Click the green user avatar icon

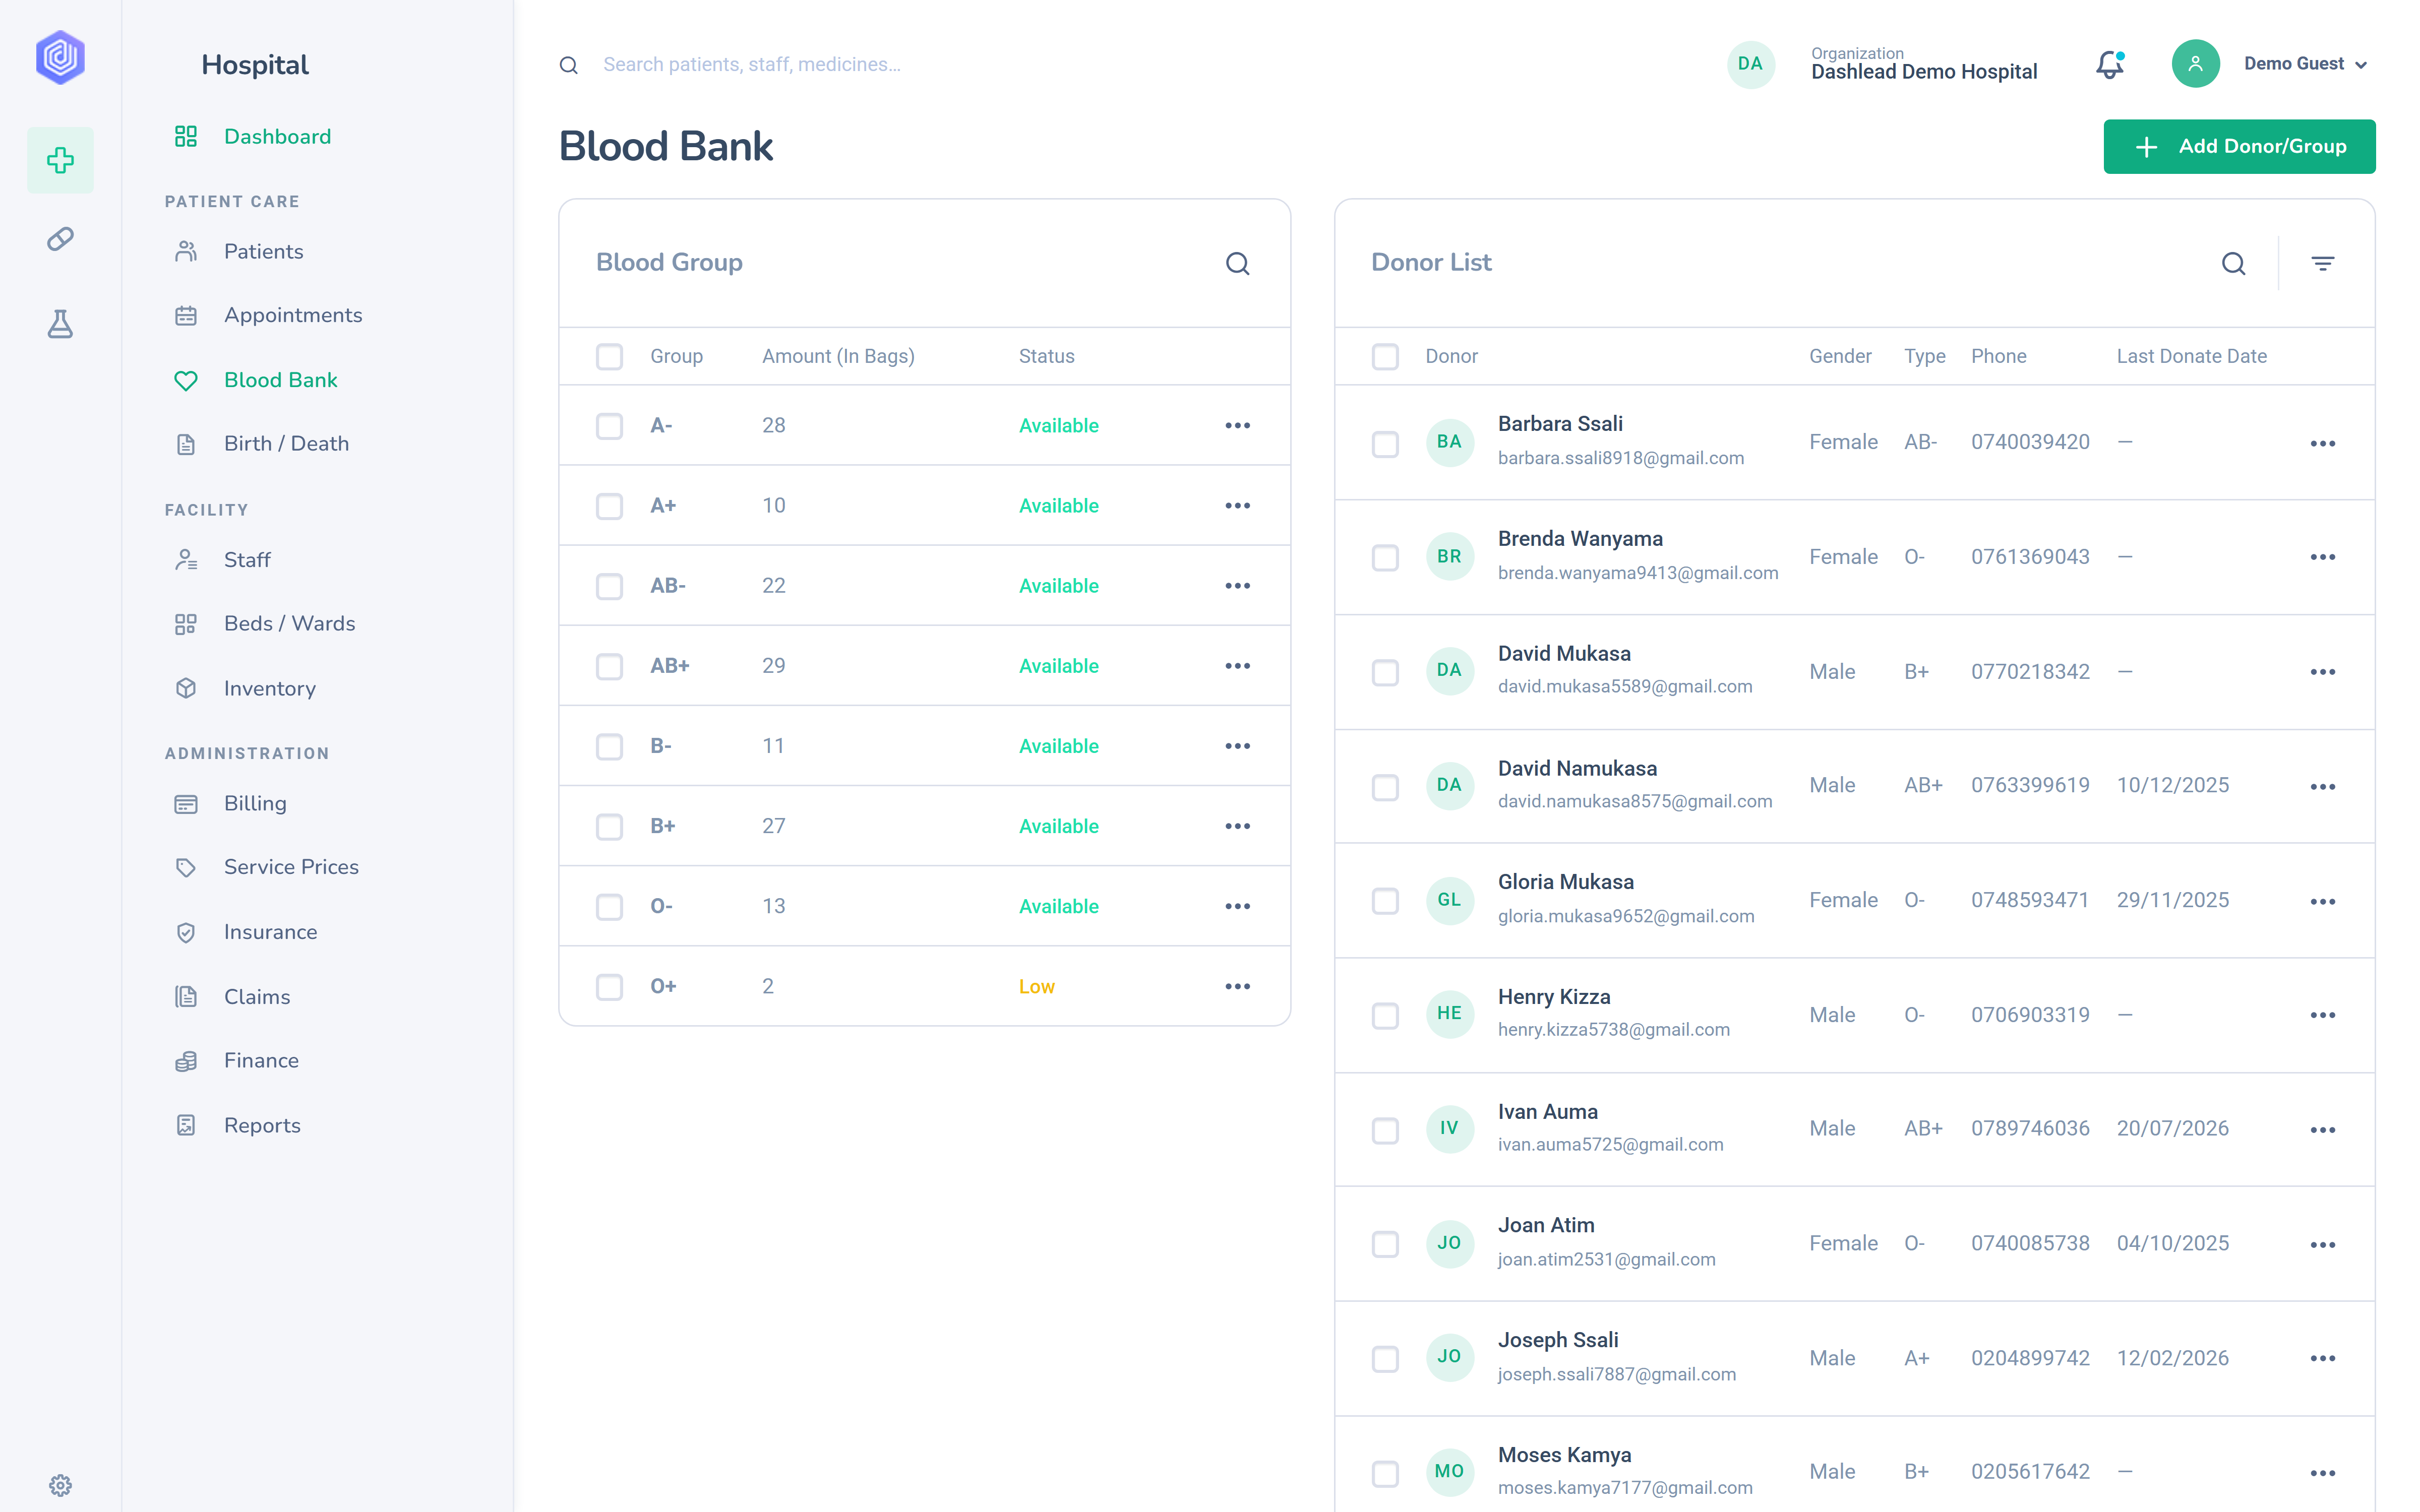coord(2195,64)
